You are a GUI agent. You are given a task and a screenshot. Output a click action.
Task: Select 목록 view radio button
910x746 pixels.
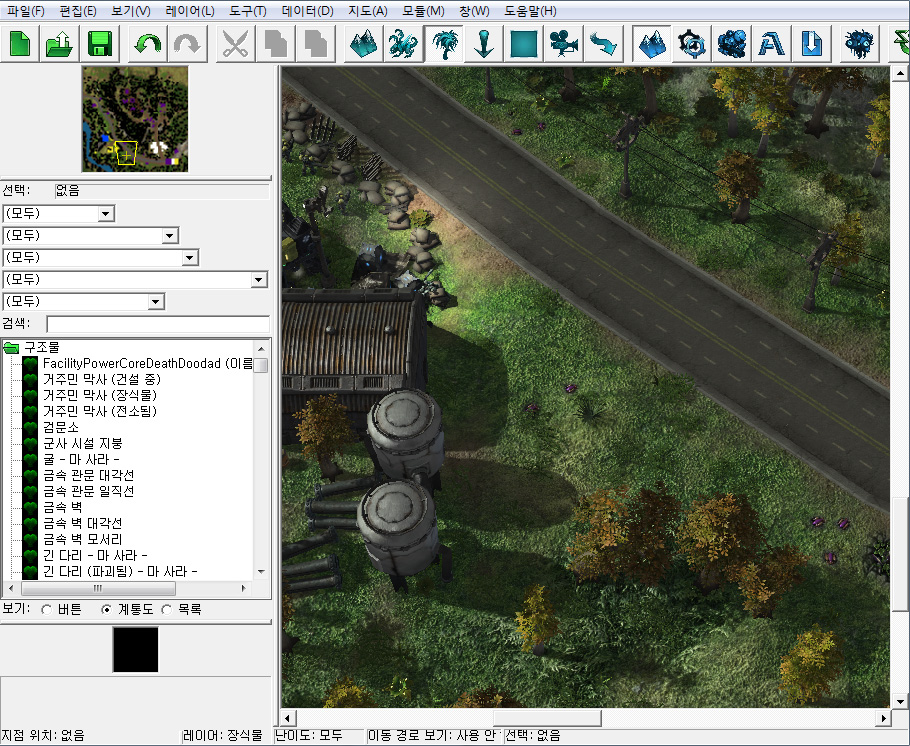[x=167, y=610]
